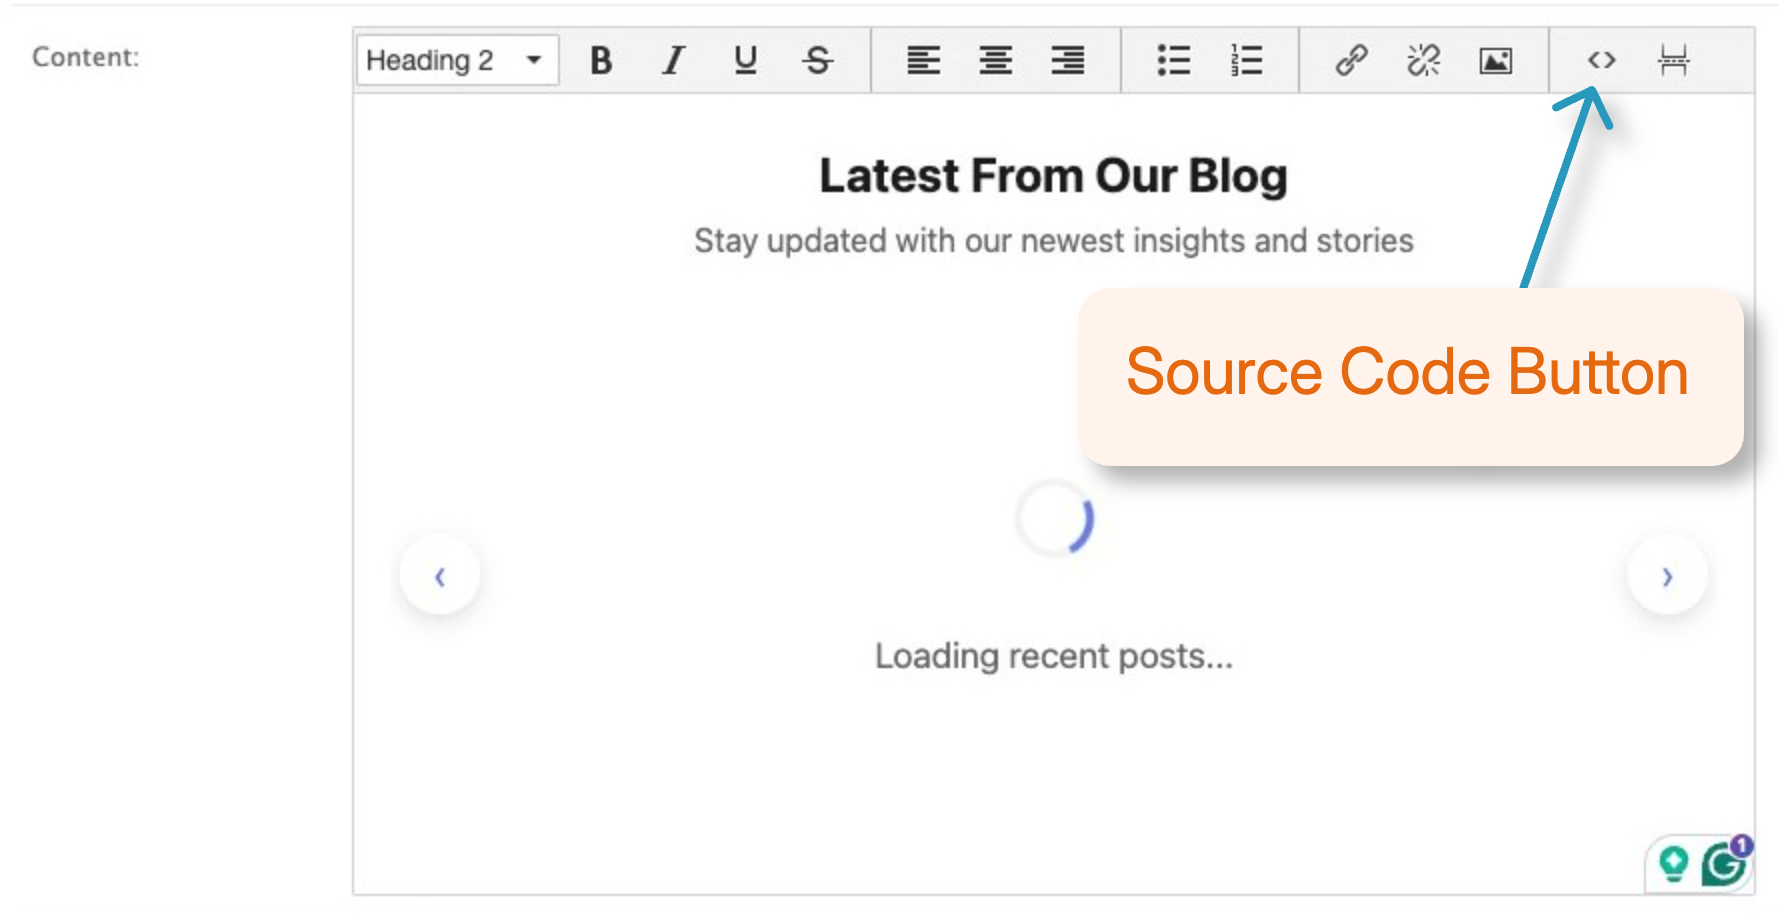Align text to the left

pos(924,60)
